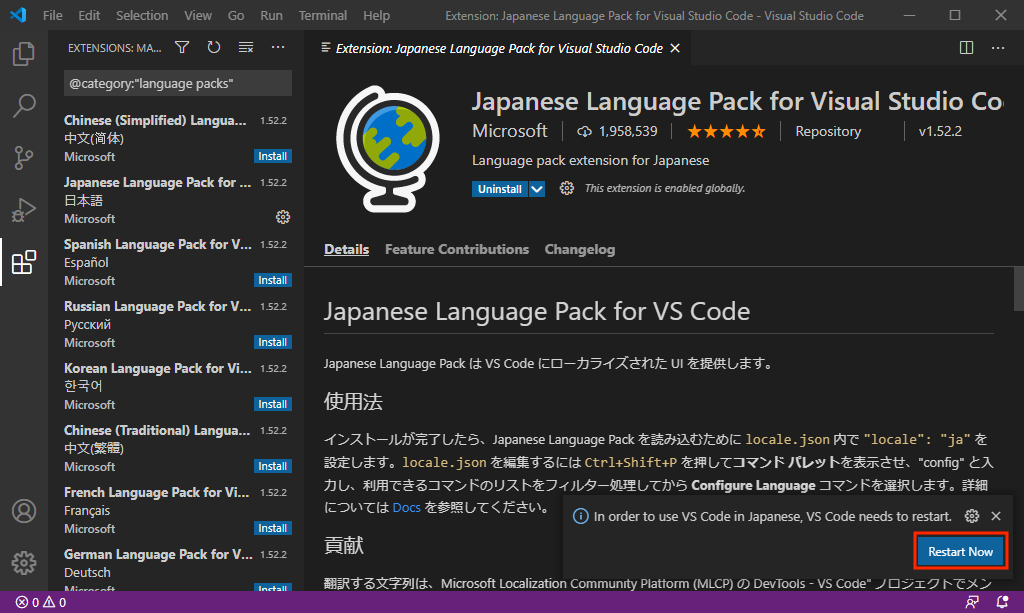Open the File menu
The width and height of the screenshot is (1024, 613).
click(53, 16)
